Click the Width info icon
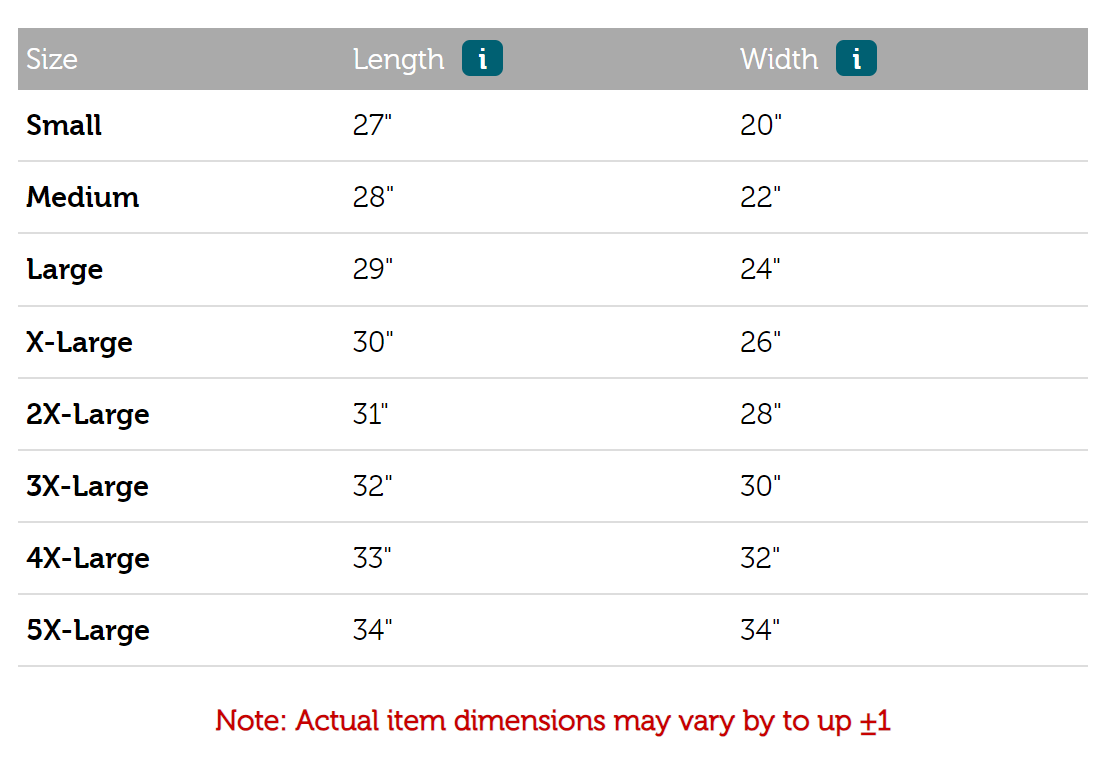Viewport: 1110px width, 765px height. point(856,59)
